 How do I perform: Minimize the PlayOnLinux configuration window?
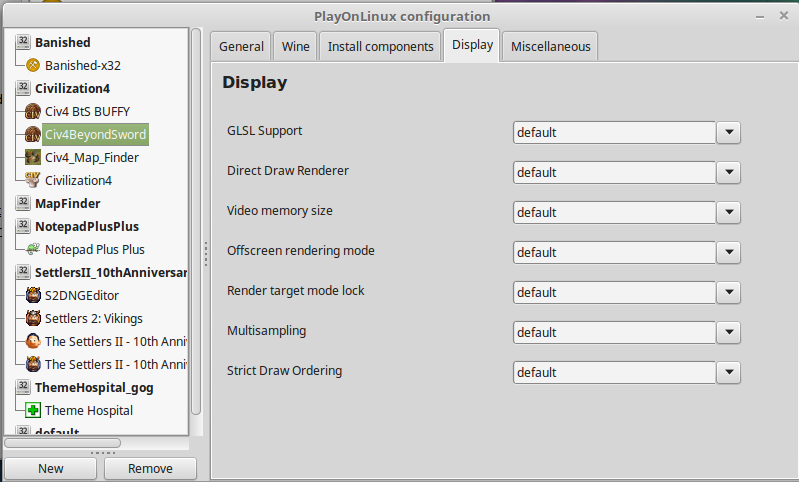click(x=760, y=17)
